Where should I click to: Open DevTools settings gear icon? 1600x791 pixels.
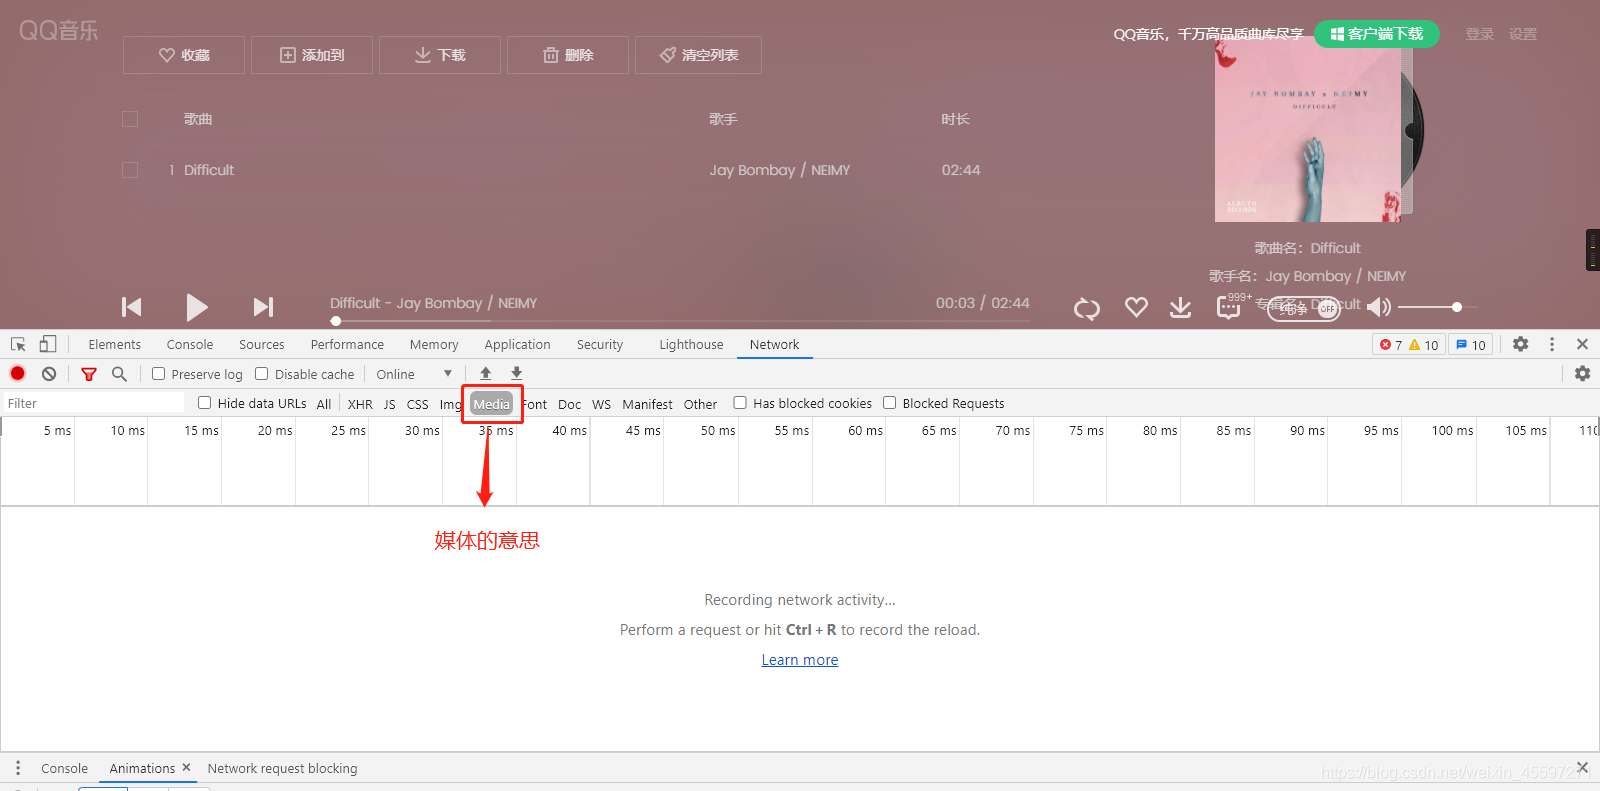click(1520, 344)
